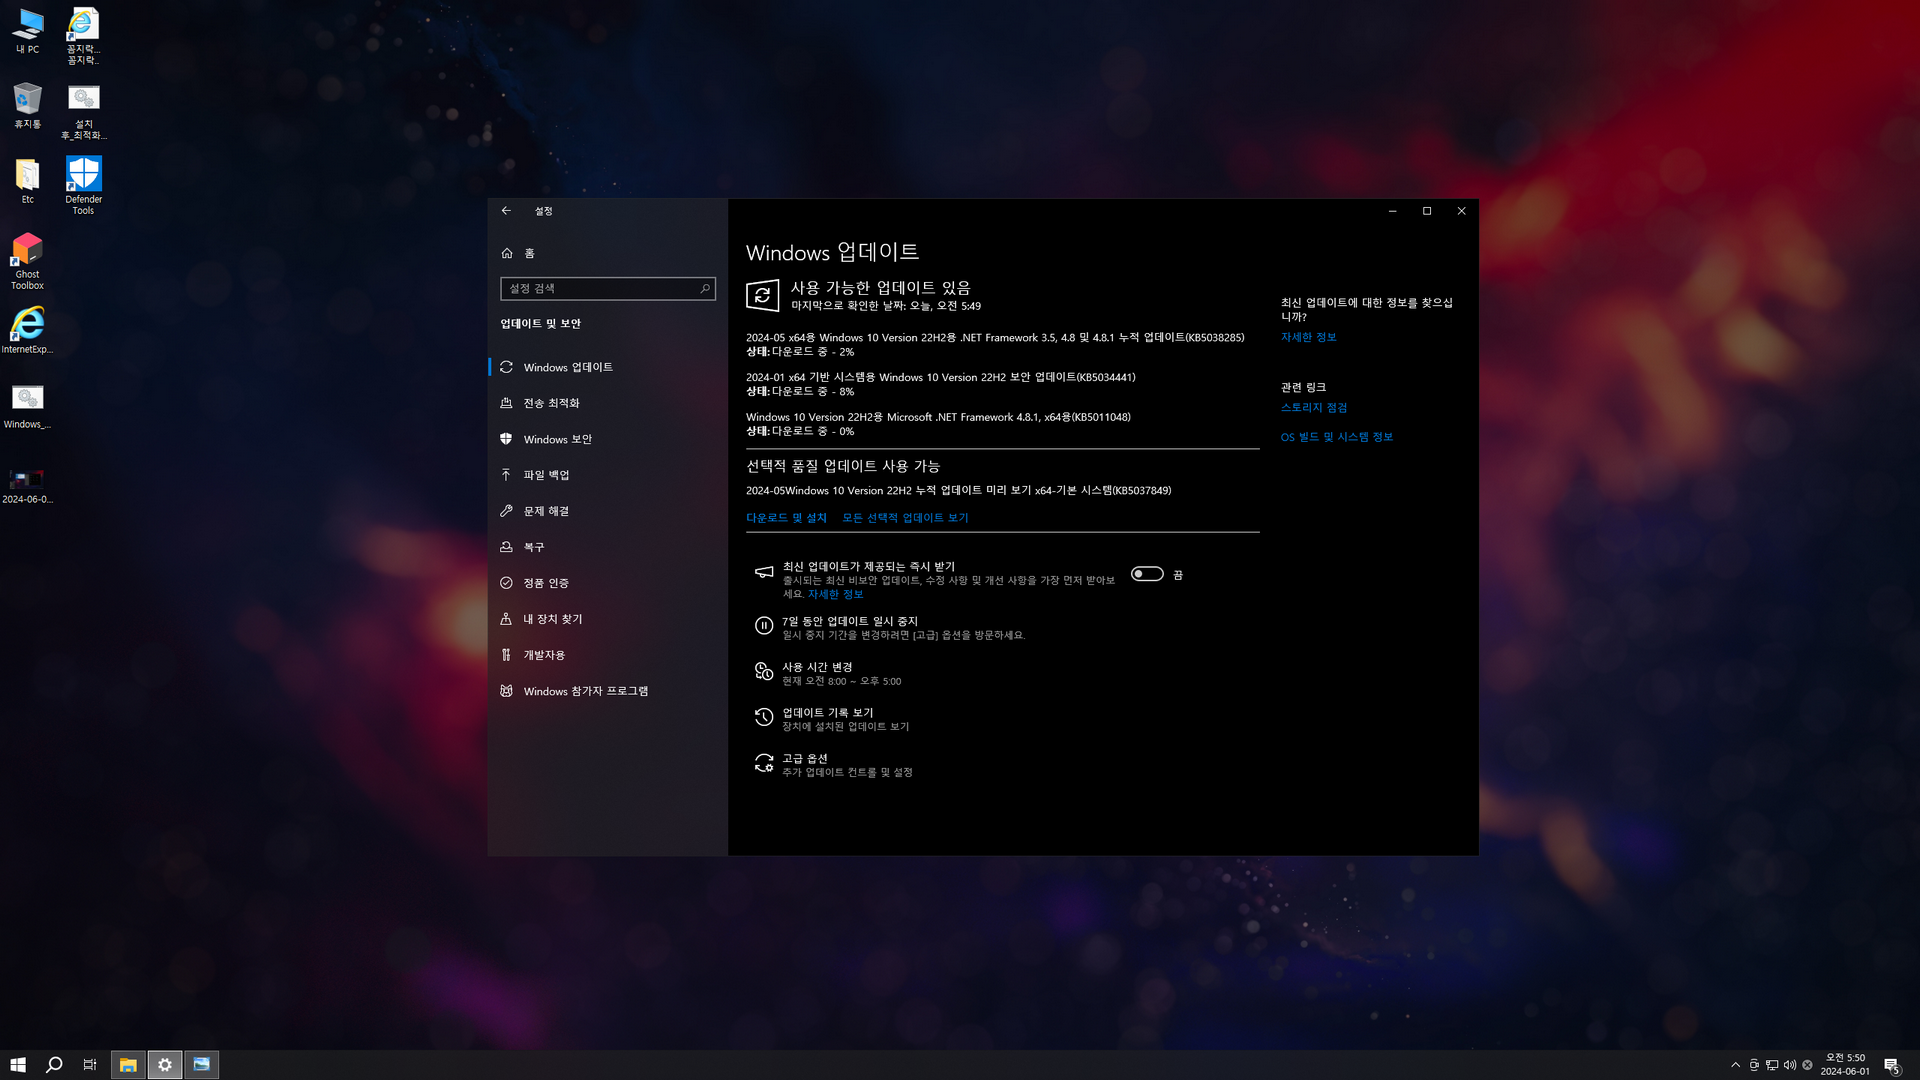Open 문제 해결 in the sidebar
Viewport: 1920px width, 1080px height.
(546, 511)
